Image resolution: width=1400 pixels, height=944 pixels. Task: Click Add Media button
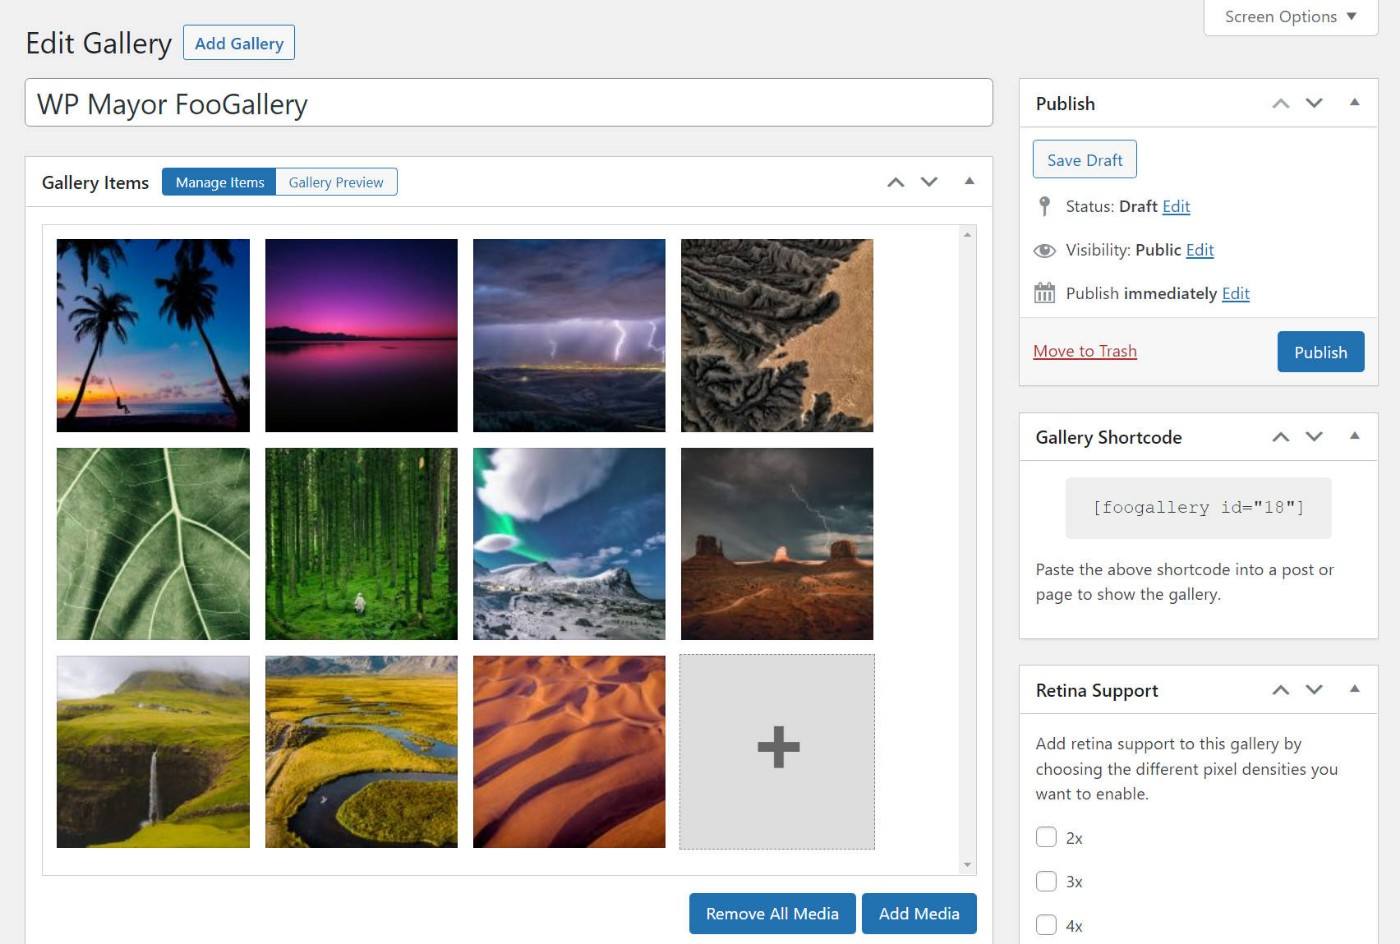[x=919, y=914]
